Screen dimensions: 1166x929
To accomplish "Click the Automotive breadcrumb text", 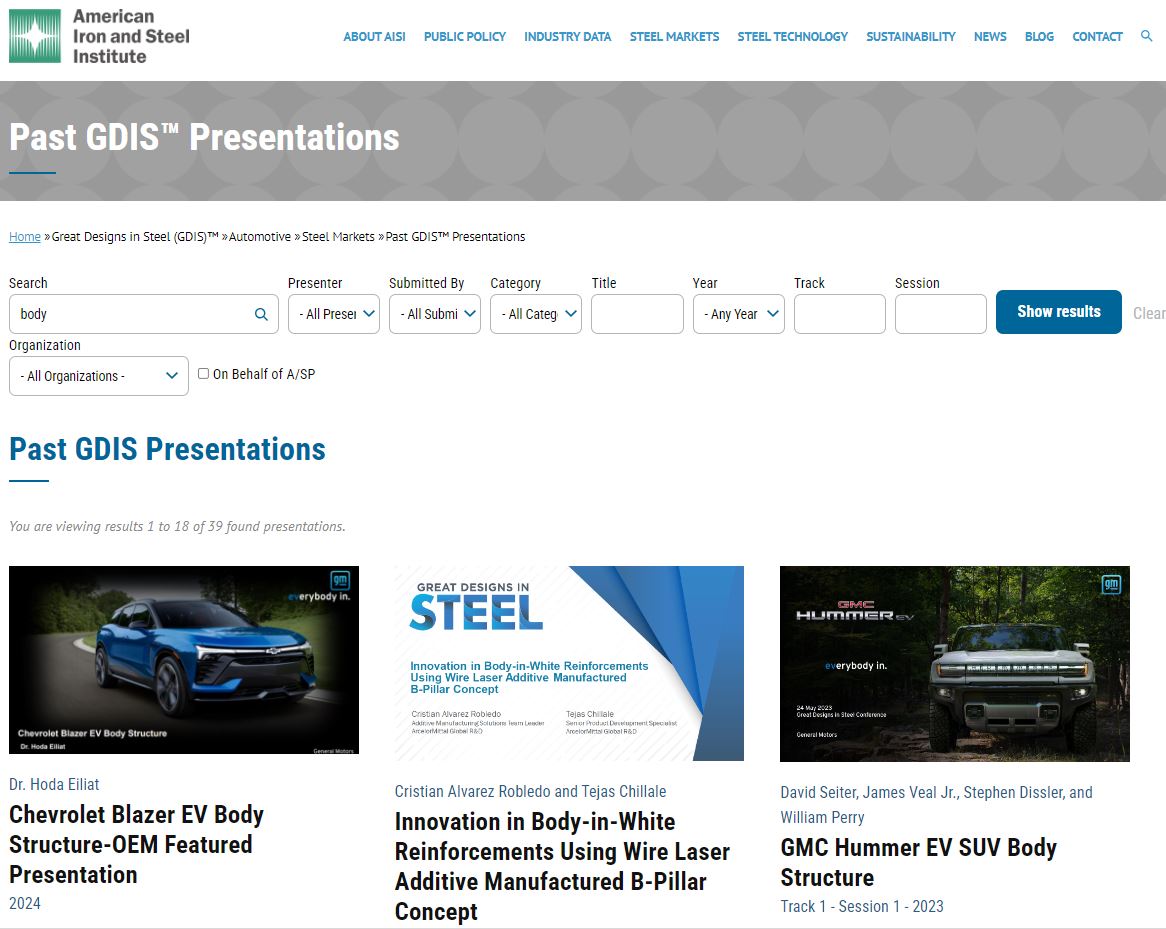I will tap(260, 237).
